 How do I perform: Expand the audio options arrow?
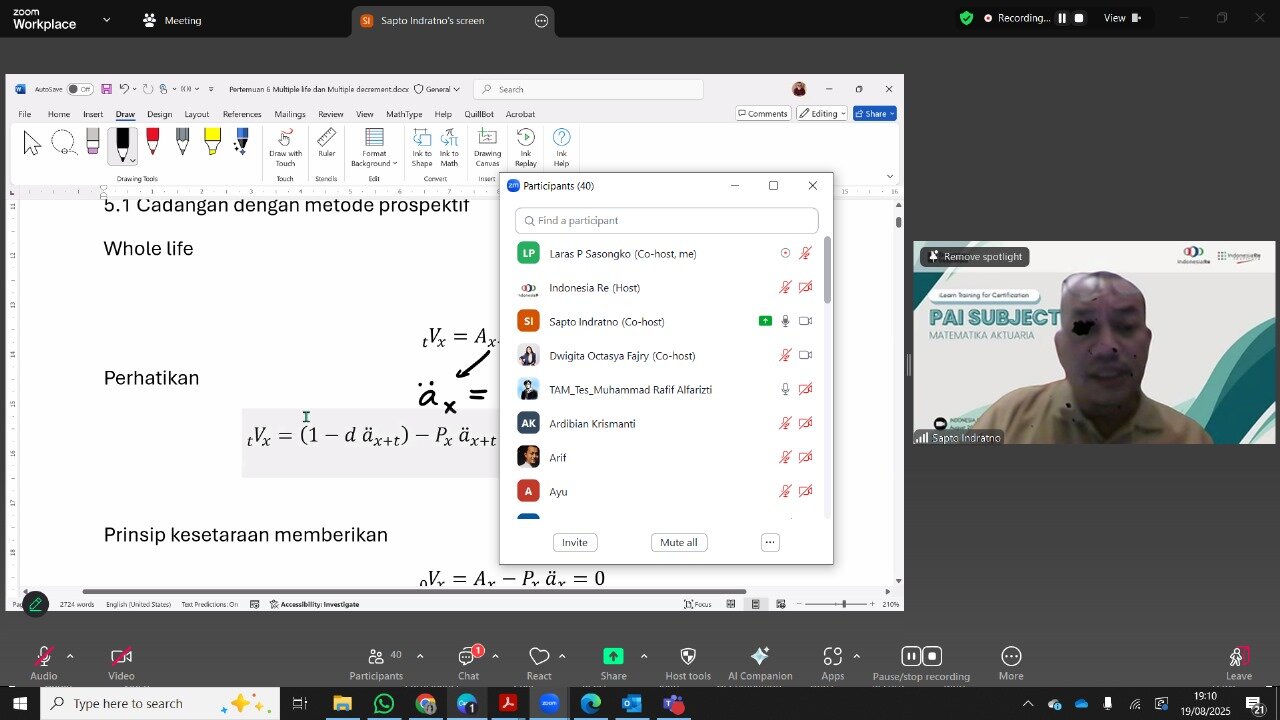tap(70, 657)
